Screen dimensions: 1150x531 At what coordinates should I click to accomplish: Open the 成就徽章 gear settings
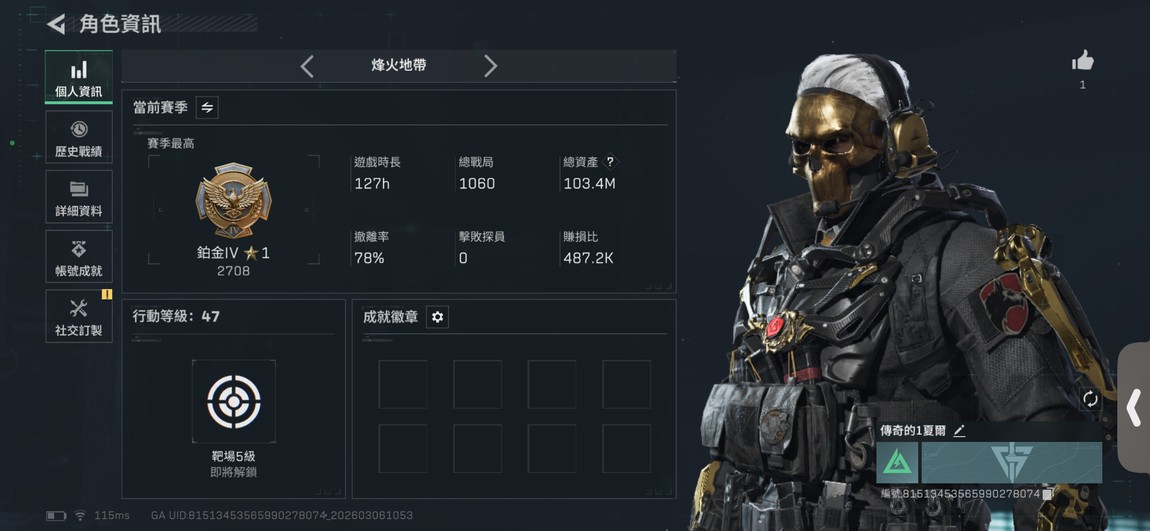point(437,317)
